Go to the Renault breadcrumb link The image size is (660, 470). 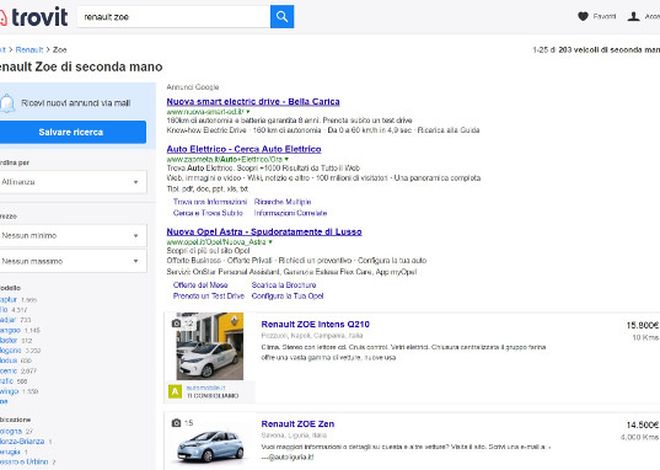[x=29, y=50]
